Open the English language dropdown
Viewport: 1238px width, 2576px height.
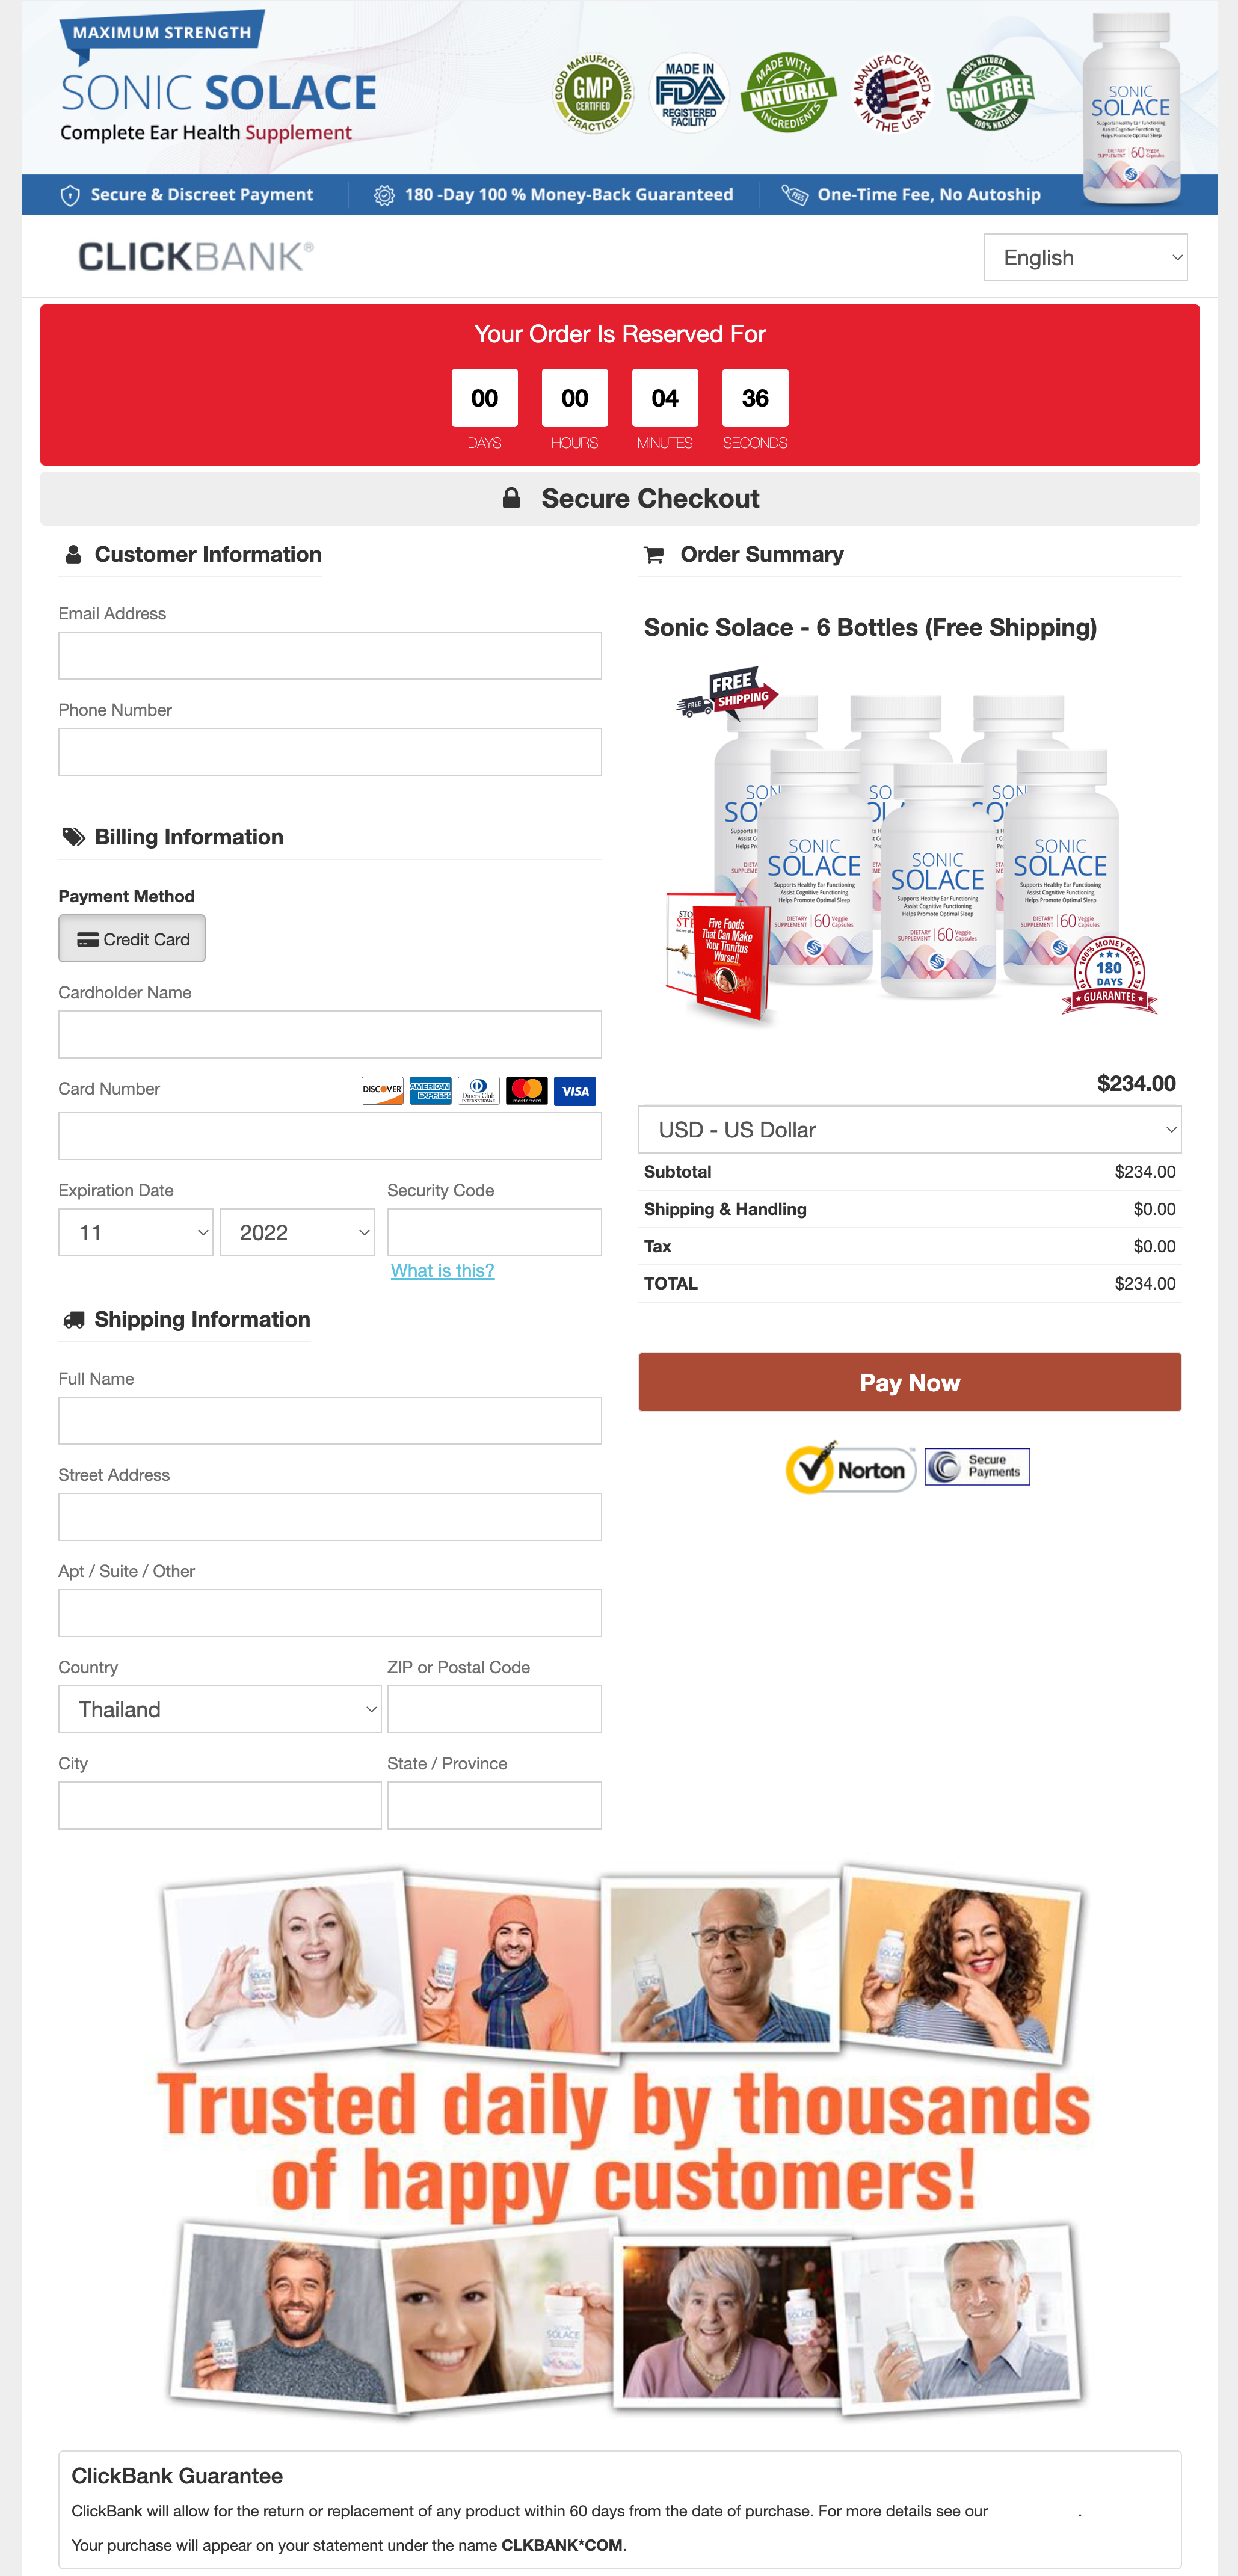point(1085,258)
